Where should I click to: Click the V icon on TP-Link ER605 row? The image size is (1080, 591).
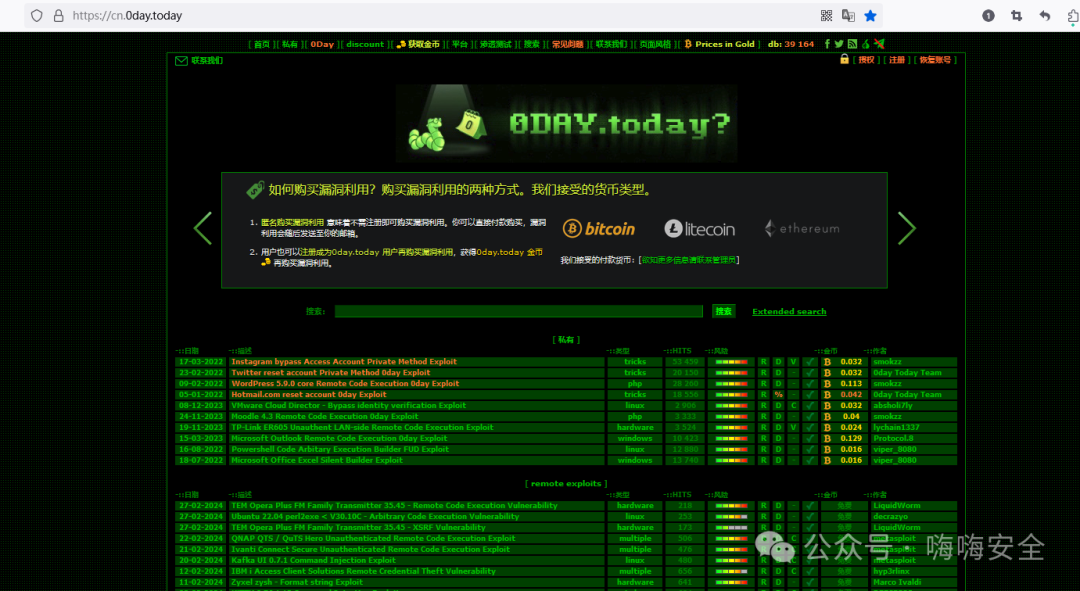(x=793, y=428)
